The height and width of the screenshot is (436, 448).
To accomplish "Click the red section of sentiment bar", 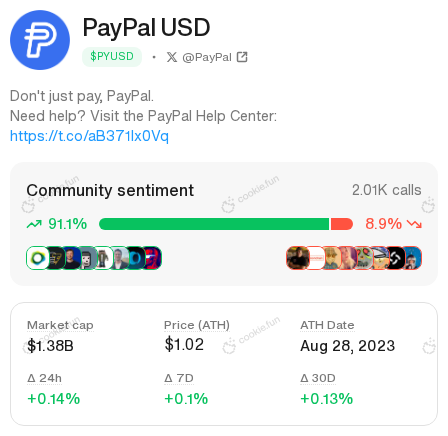I will pos(342,224).
